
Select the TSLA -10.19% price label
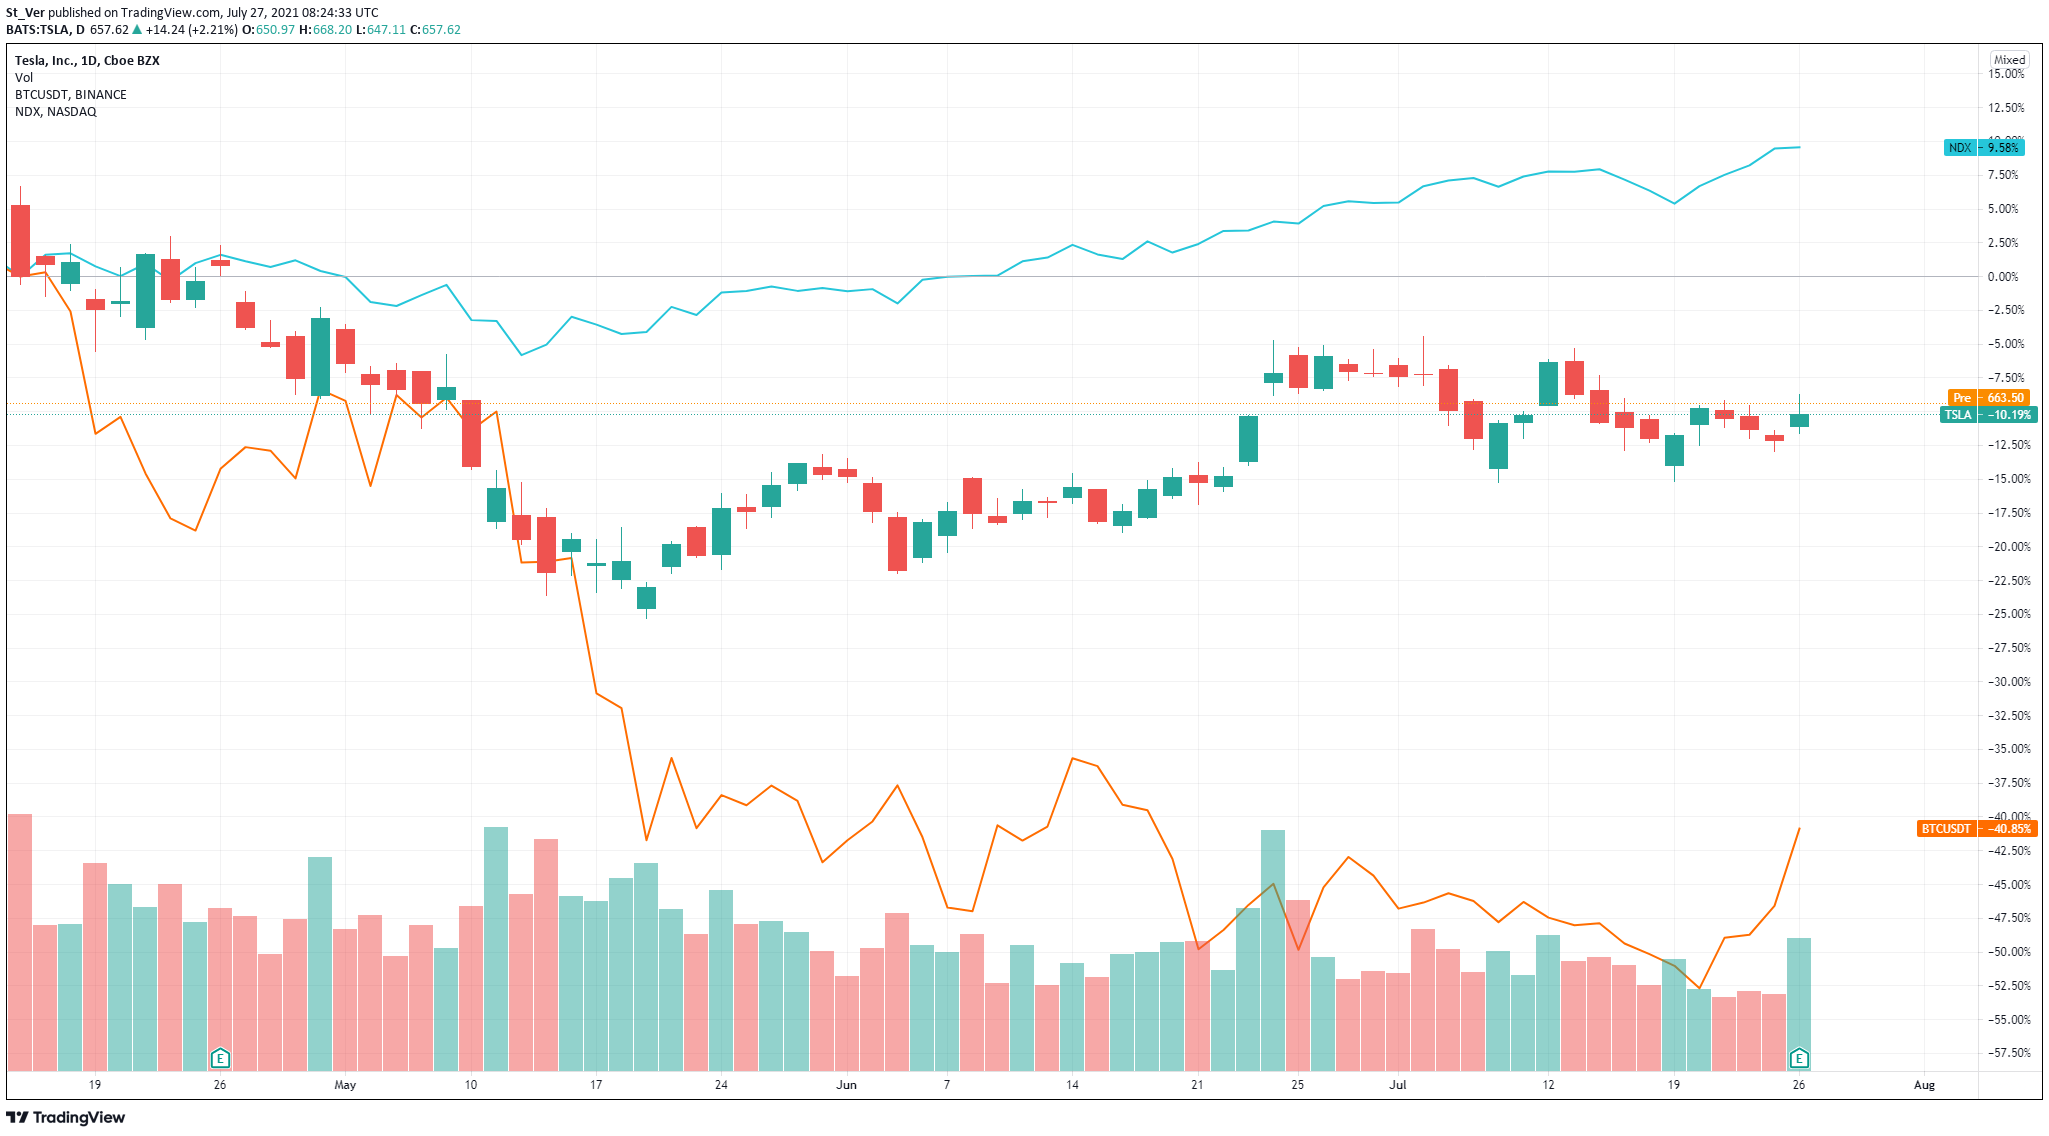[1986, 415]
